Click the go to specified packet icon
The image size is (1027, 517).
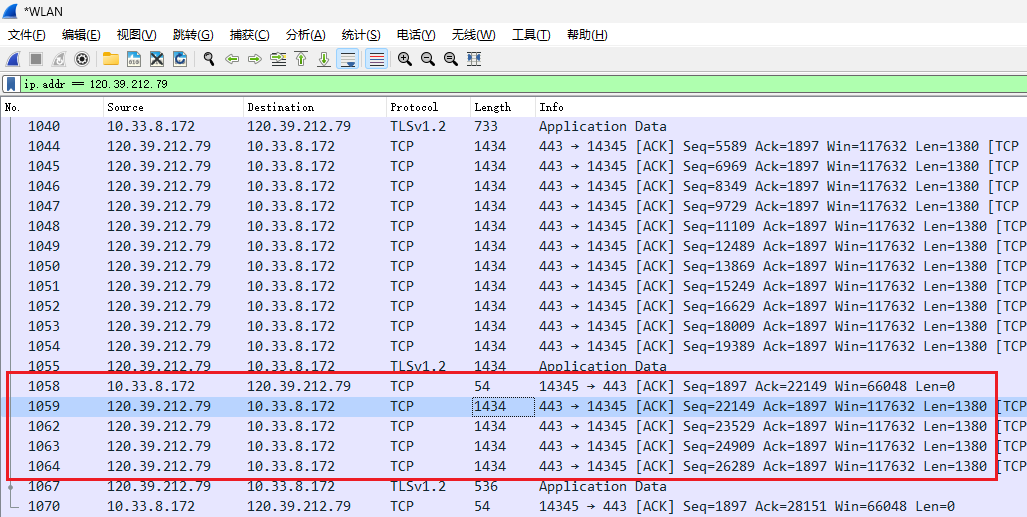[x=278, y=59]
